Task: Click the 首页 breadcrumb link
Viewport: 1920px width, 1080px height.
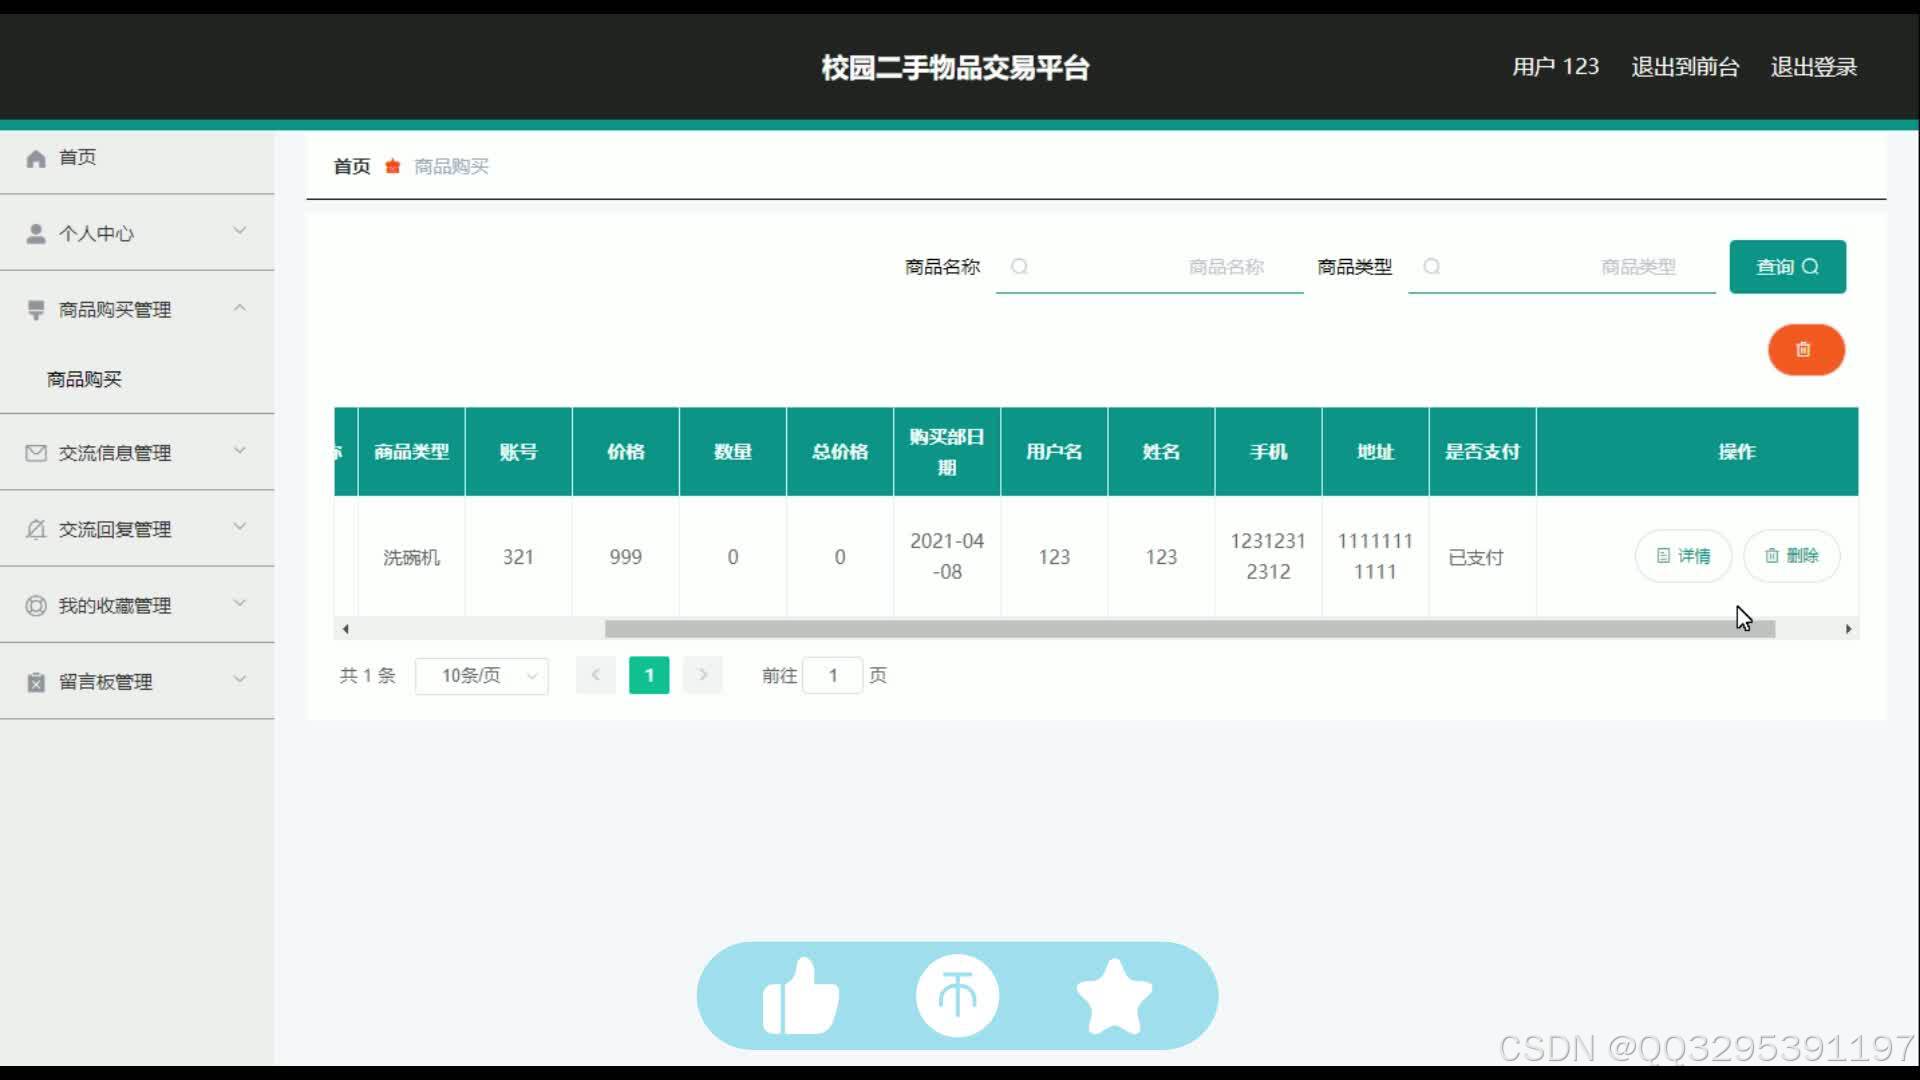Action: coord(352,167)
